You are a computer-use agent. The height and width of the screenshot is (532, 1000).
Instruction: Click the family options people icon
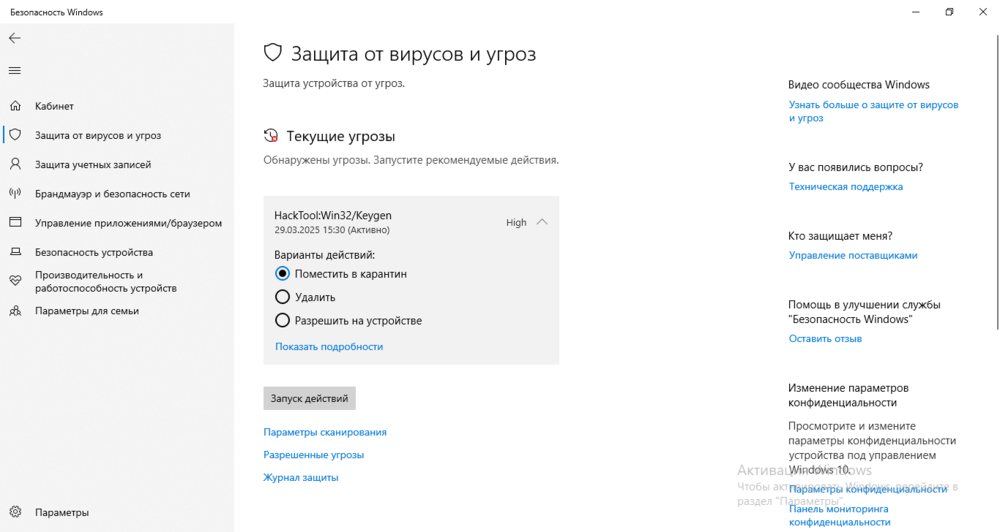15,311
